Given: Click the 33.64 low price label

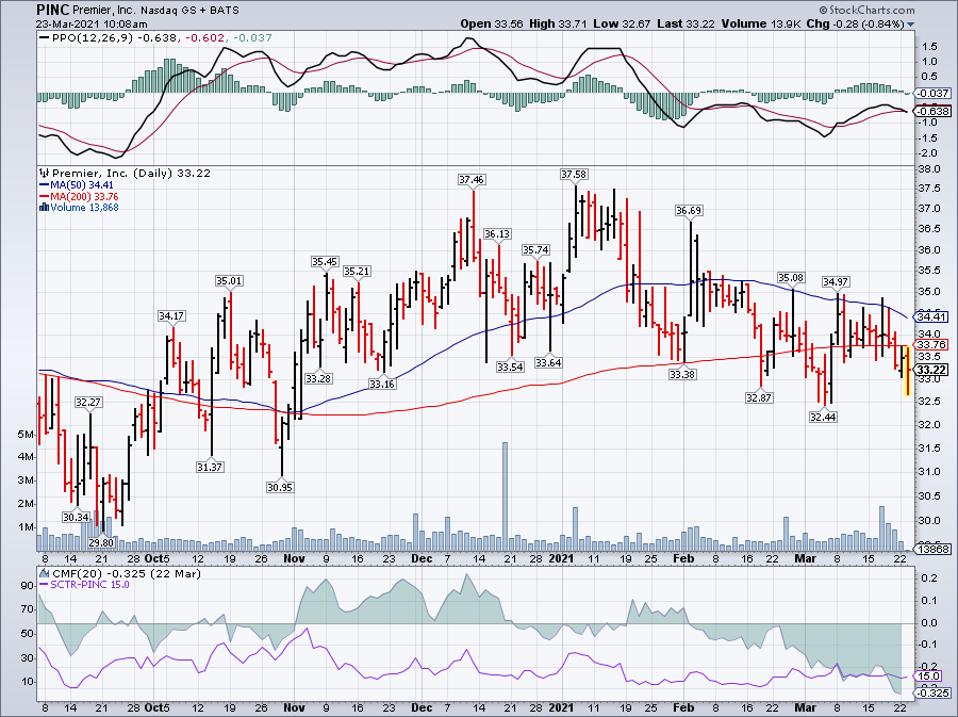Looking at the screenshot, I should coord(548,363).
